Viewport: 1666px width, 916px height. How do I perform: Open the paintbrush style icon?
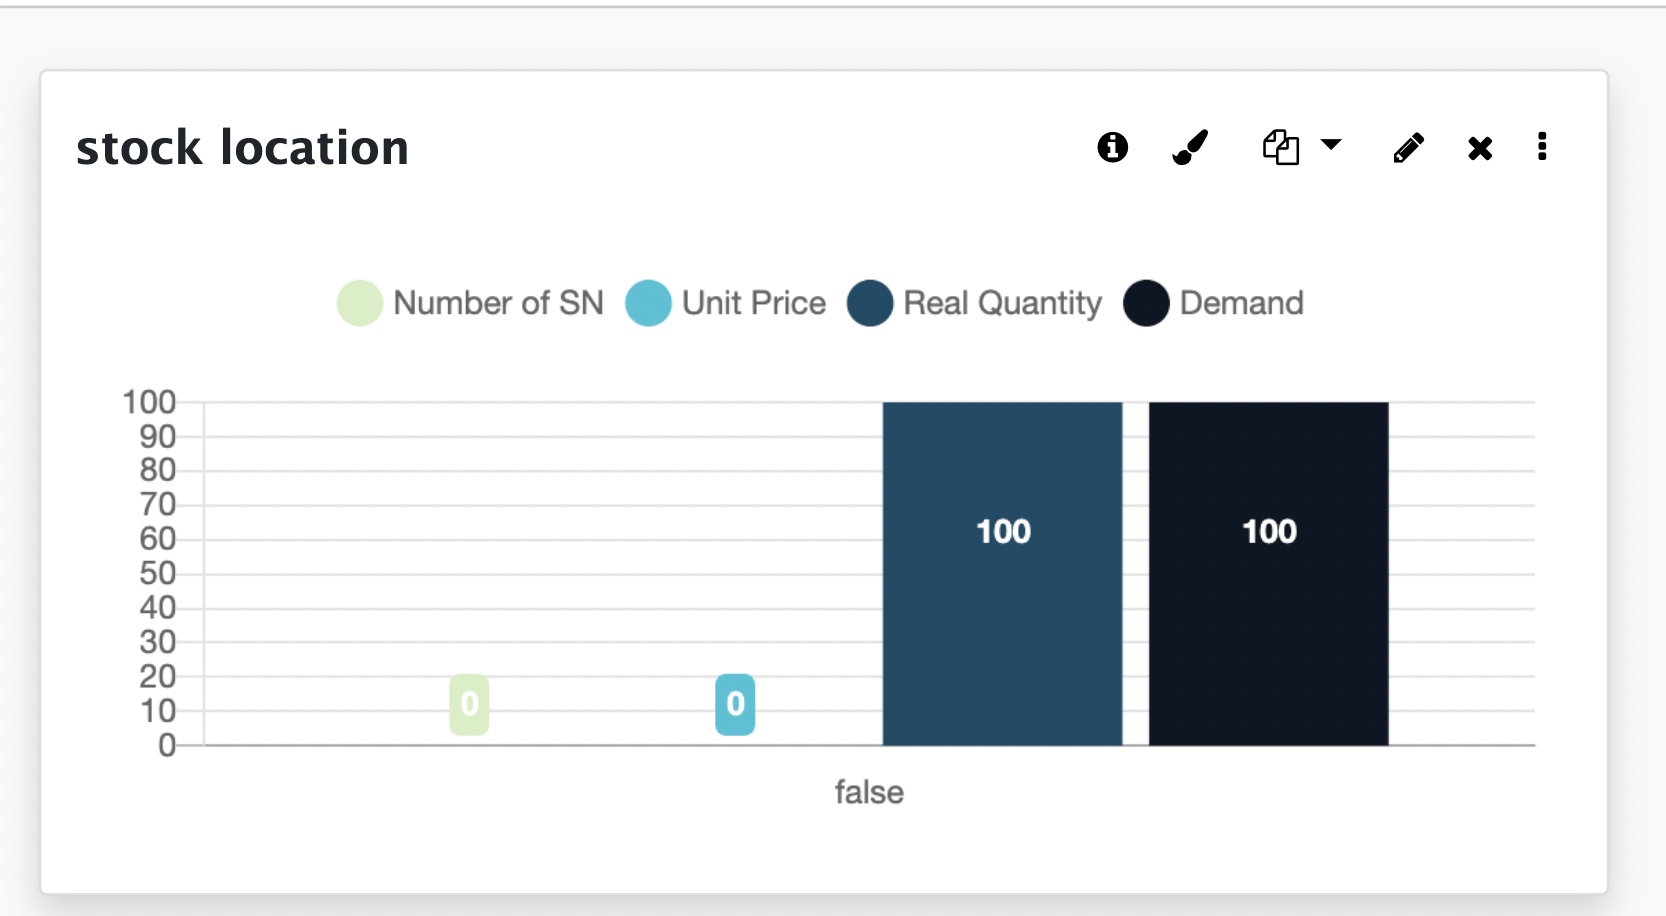[x=1190, y=147]
